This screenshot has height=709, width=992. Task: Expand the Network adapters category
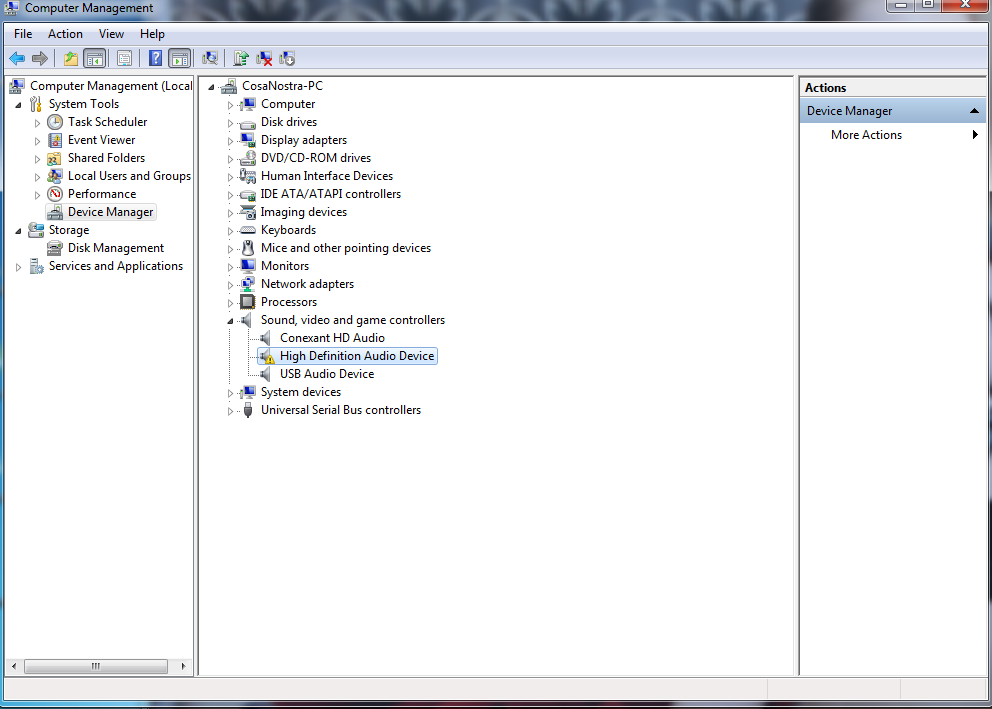coord(230,283)
